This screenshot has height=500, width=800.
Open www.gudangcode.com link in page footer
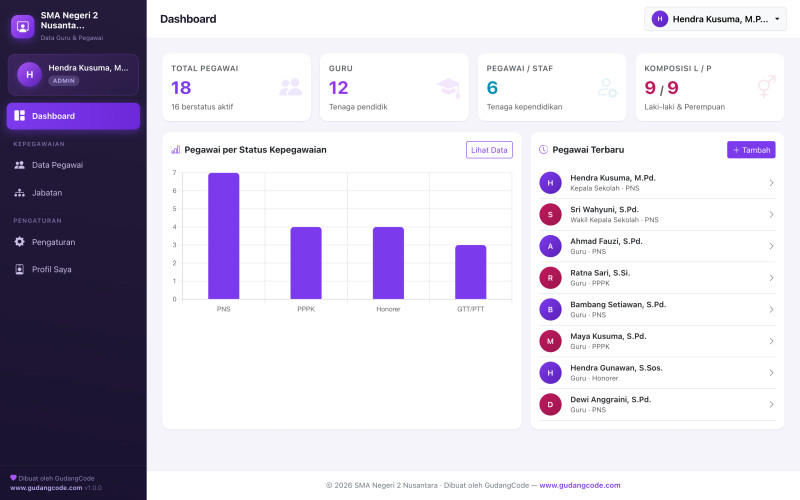(580, 485)
